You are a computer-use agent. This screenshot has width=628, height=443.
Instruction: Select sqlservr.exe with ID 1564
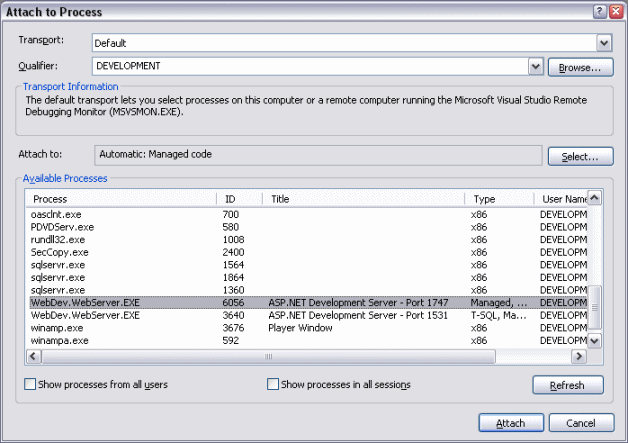pyautogui.click(x=308, y=265)
